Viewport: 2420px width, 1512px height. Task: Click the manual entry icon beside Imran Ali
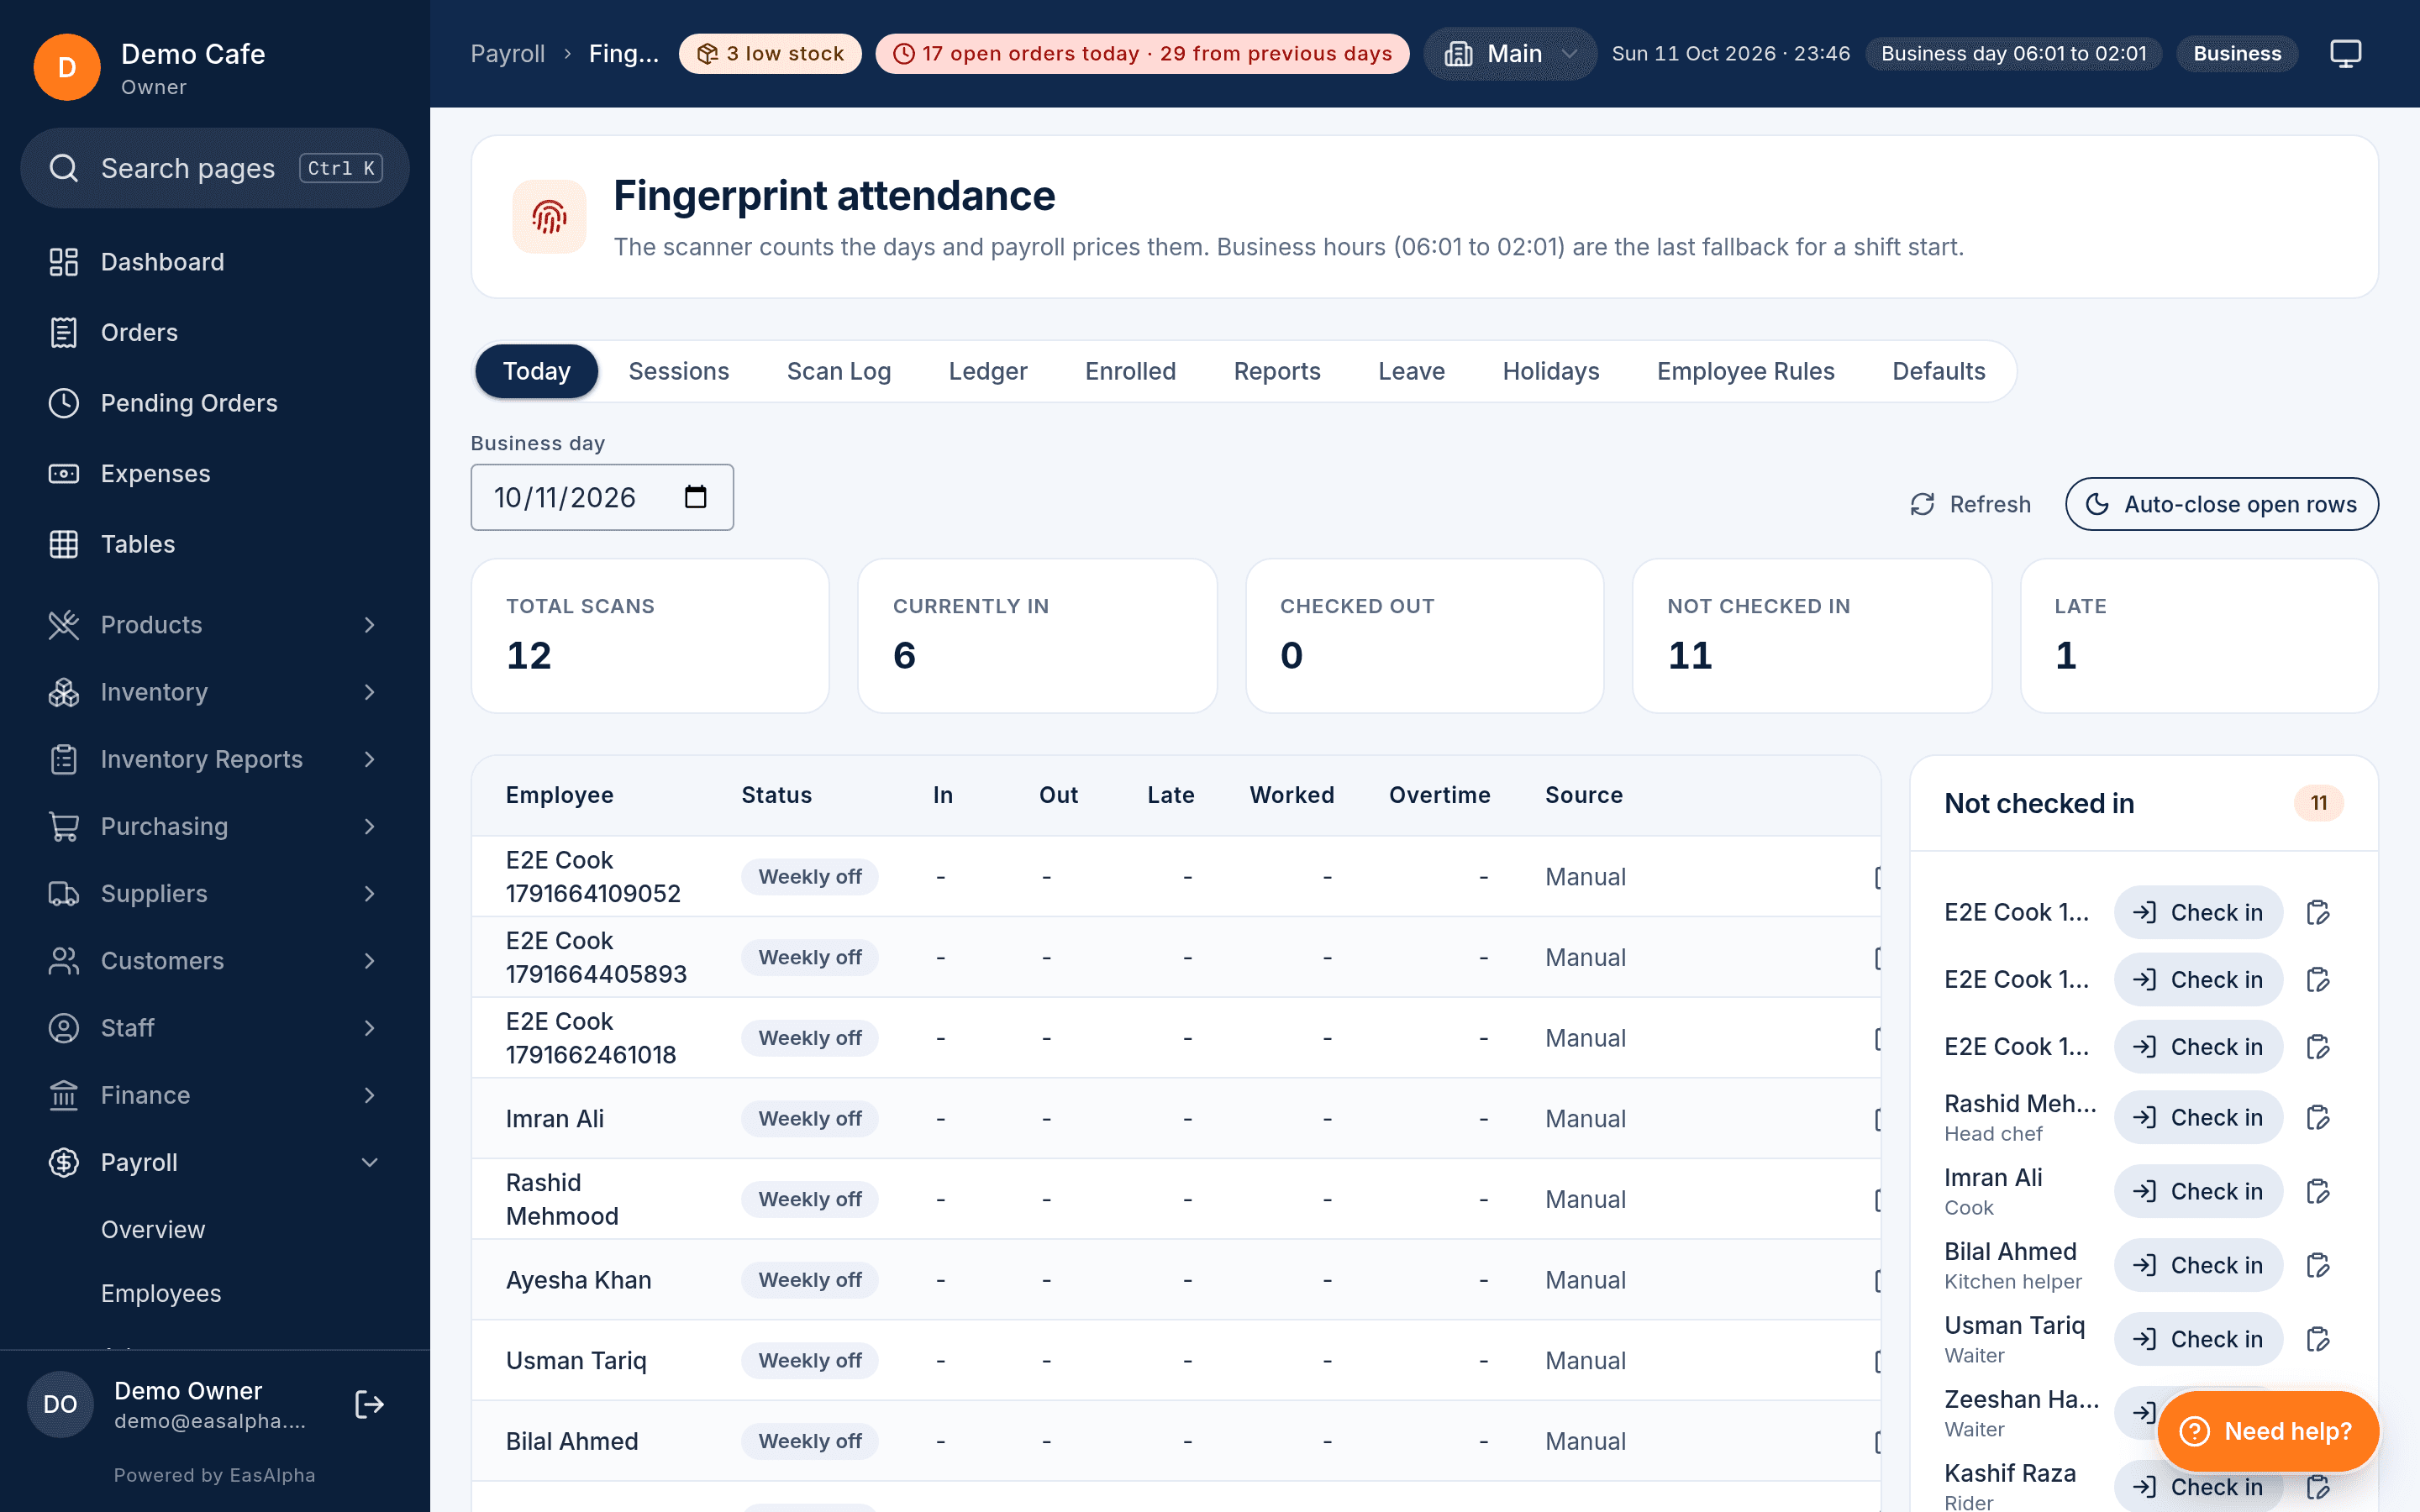click(x=2318, y=1191)
